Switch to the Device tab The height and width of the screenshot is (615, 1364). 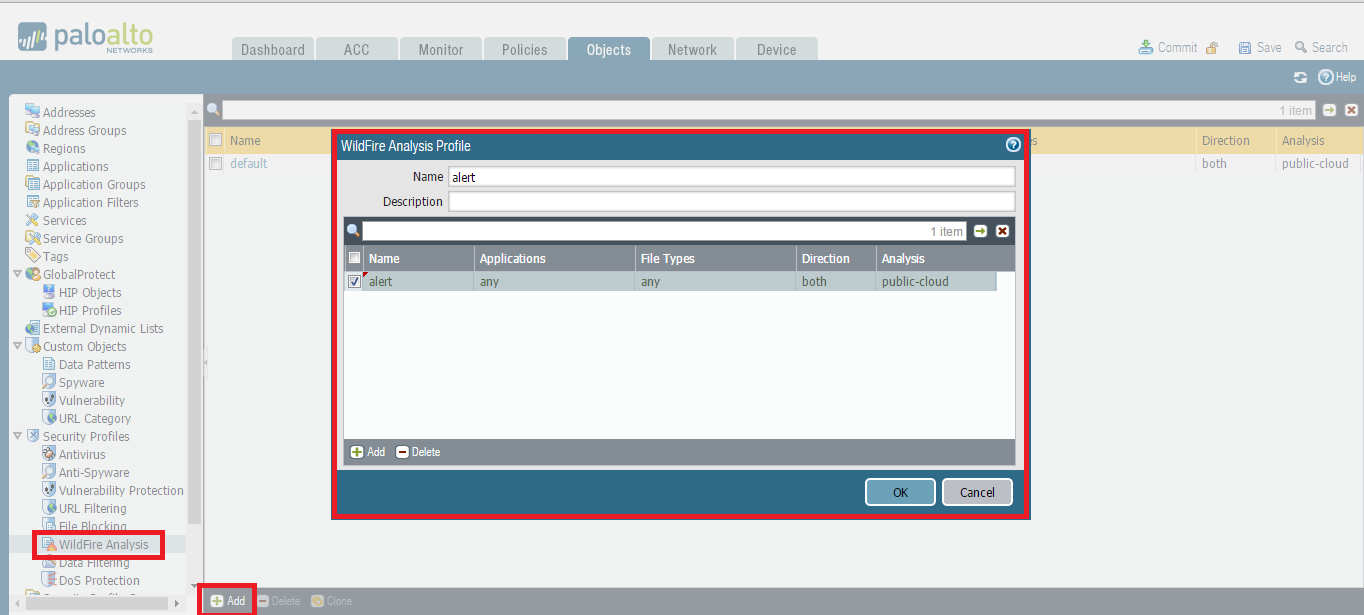[x=777, y=49]
